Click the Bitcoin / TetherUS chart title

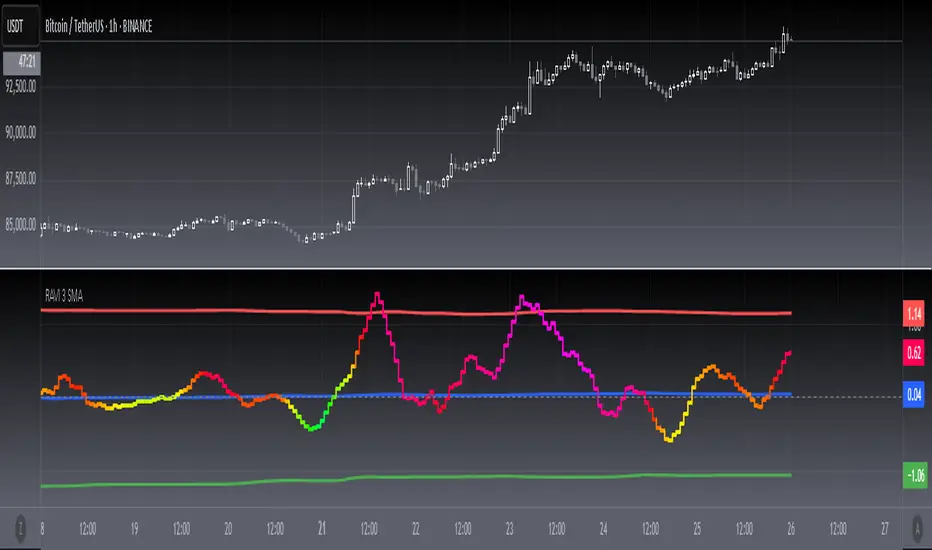(99, 26)
